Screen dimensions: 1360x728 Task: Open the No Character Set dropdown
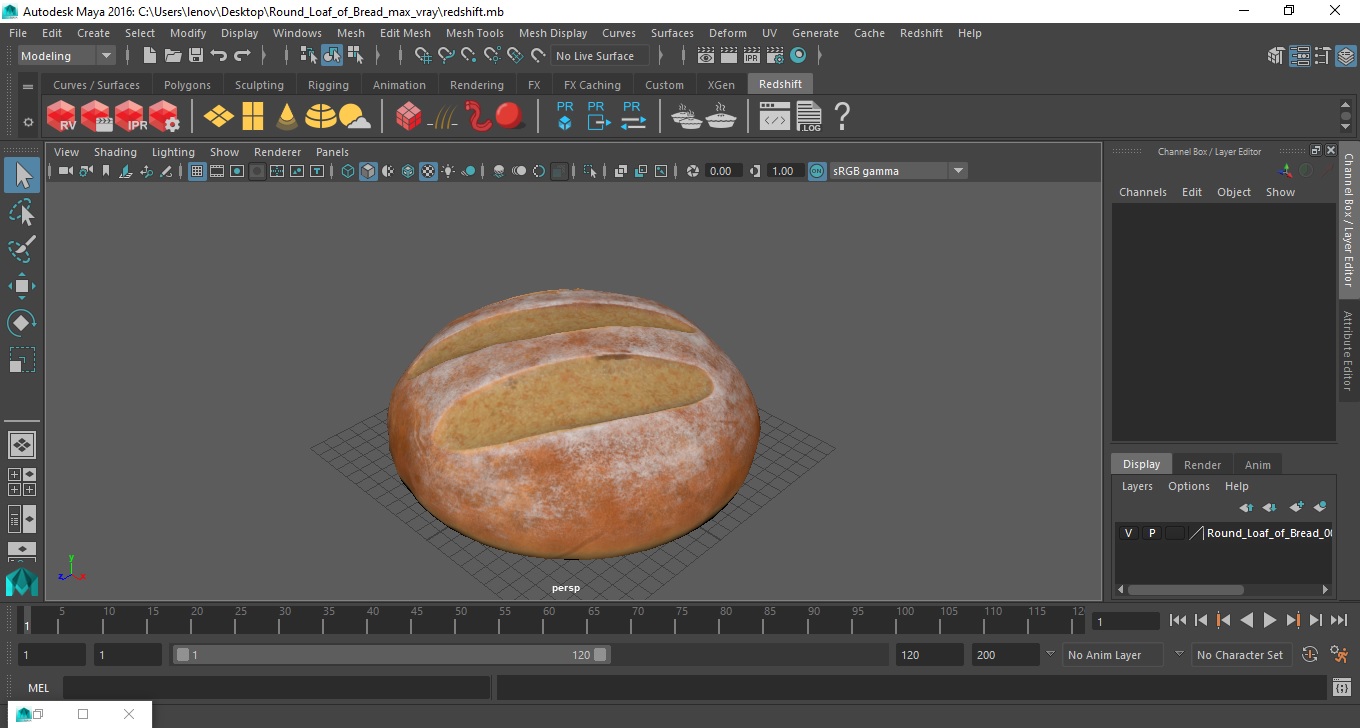coord(1241,655)
